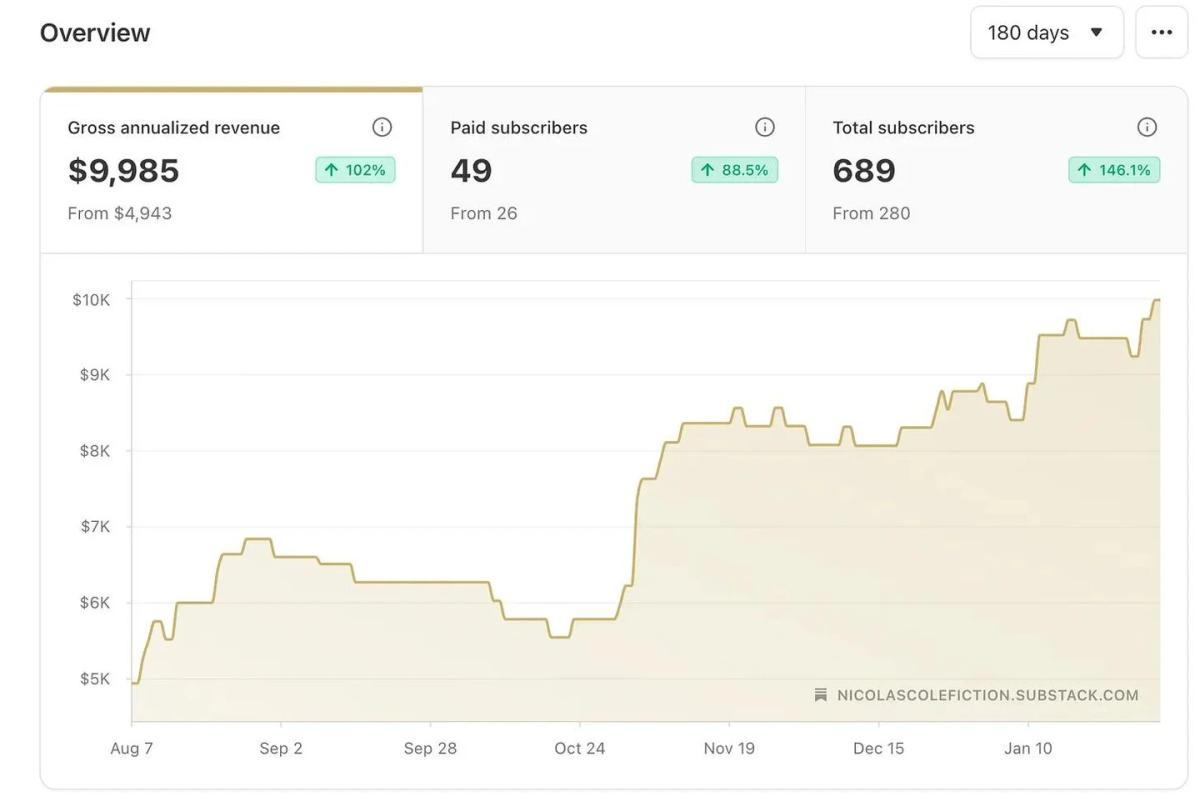Toggle the 146.1% growth badge
1200x802 pixels.
pos(1113,169)
